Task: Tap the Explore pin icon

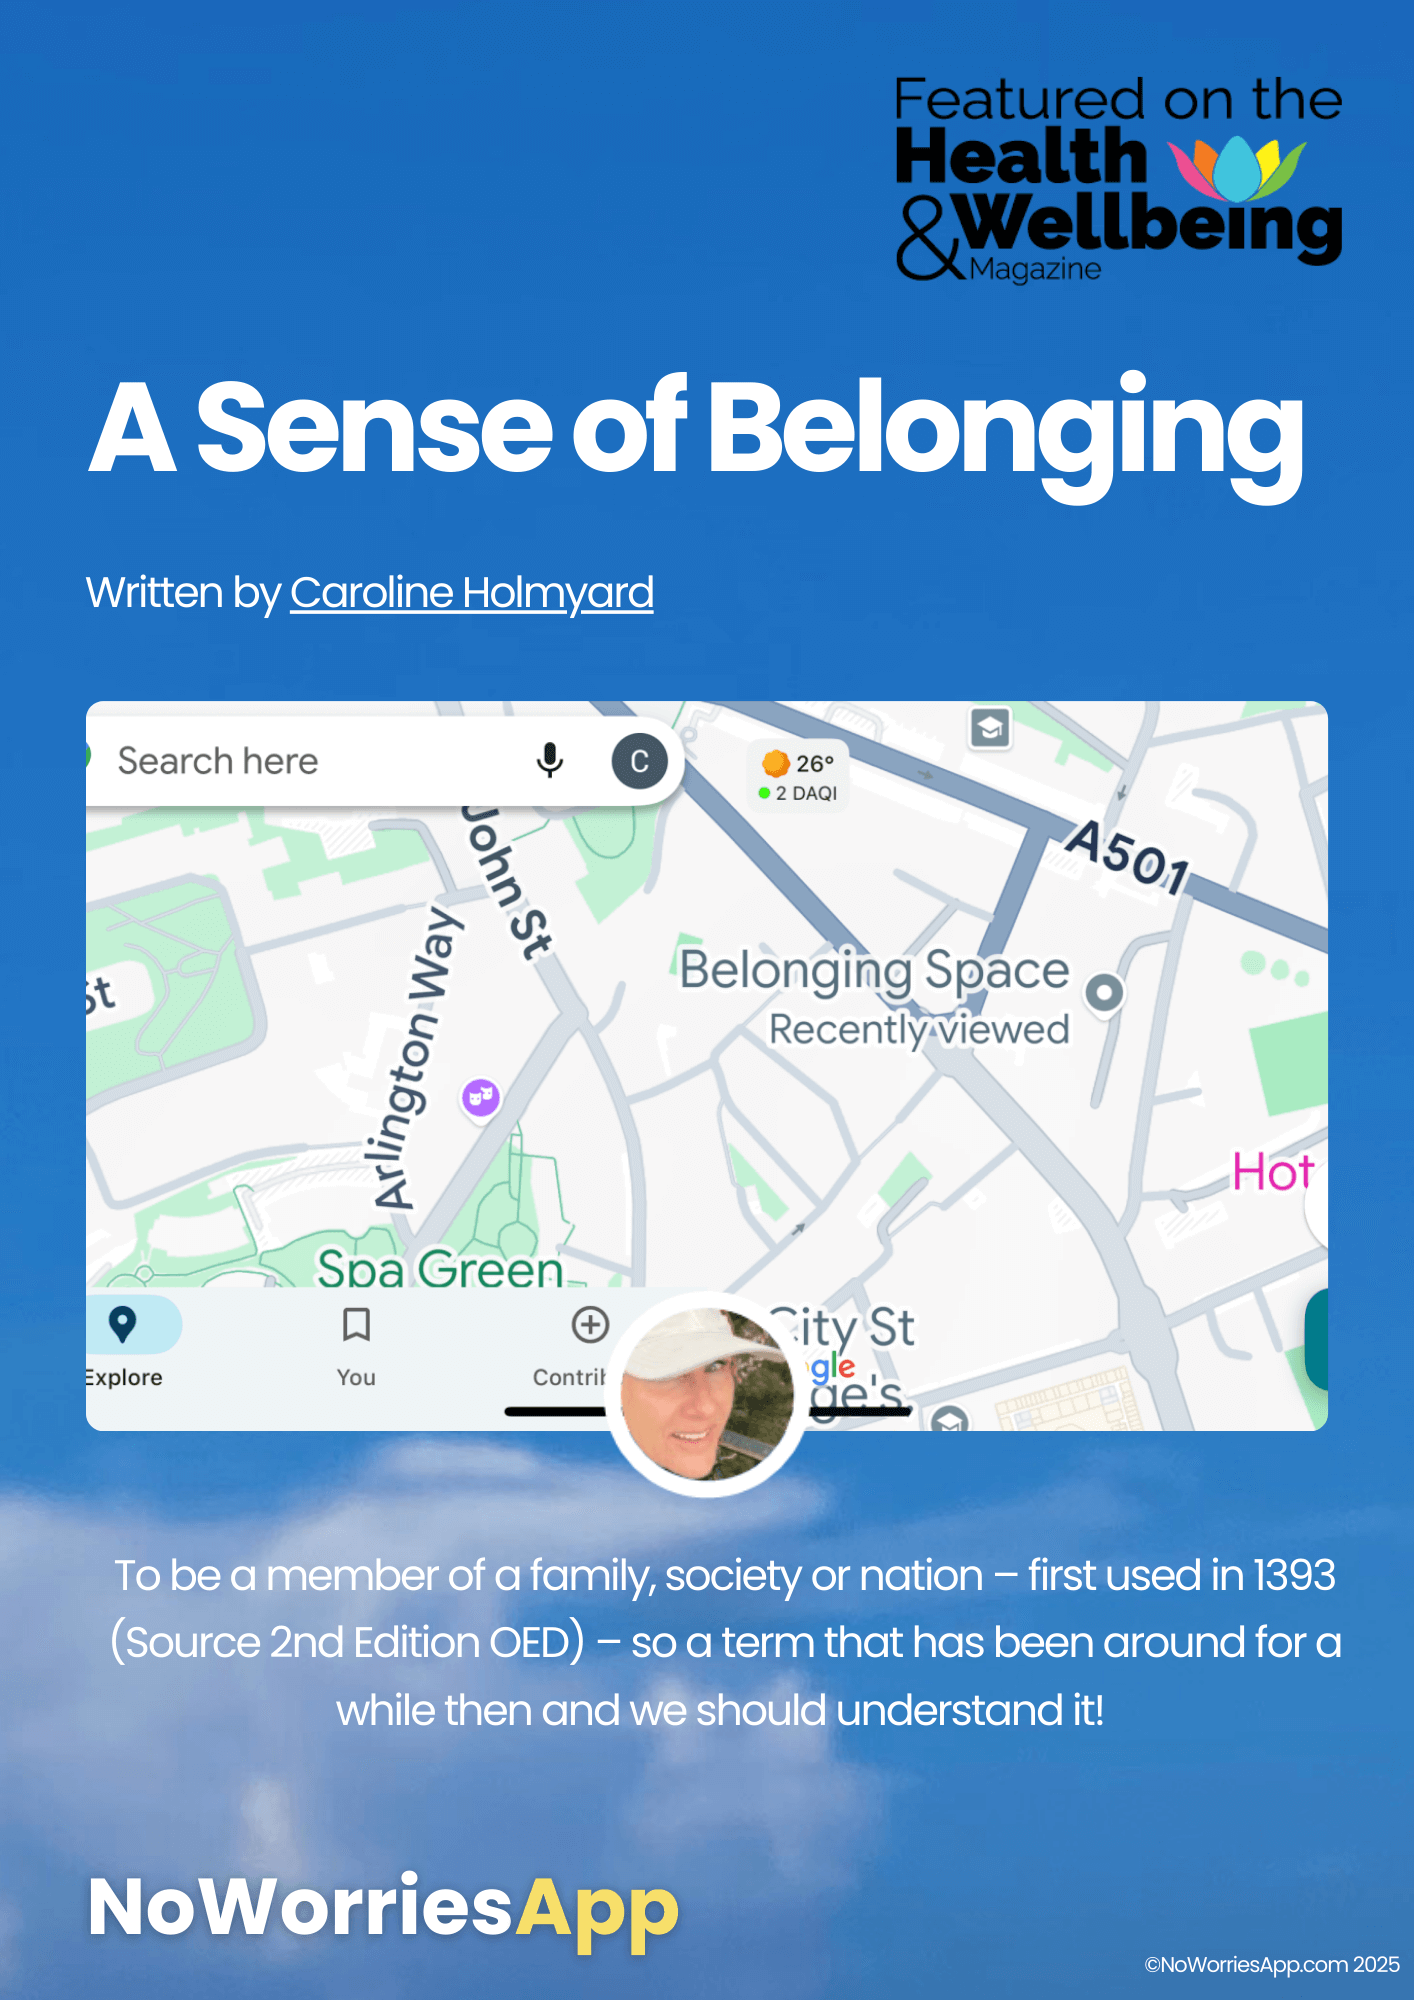Action: pos(122,1324)
